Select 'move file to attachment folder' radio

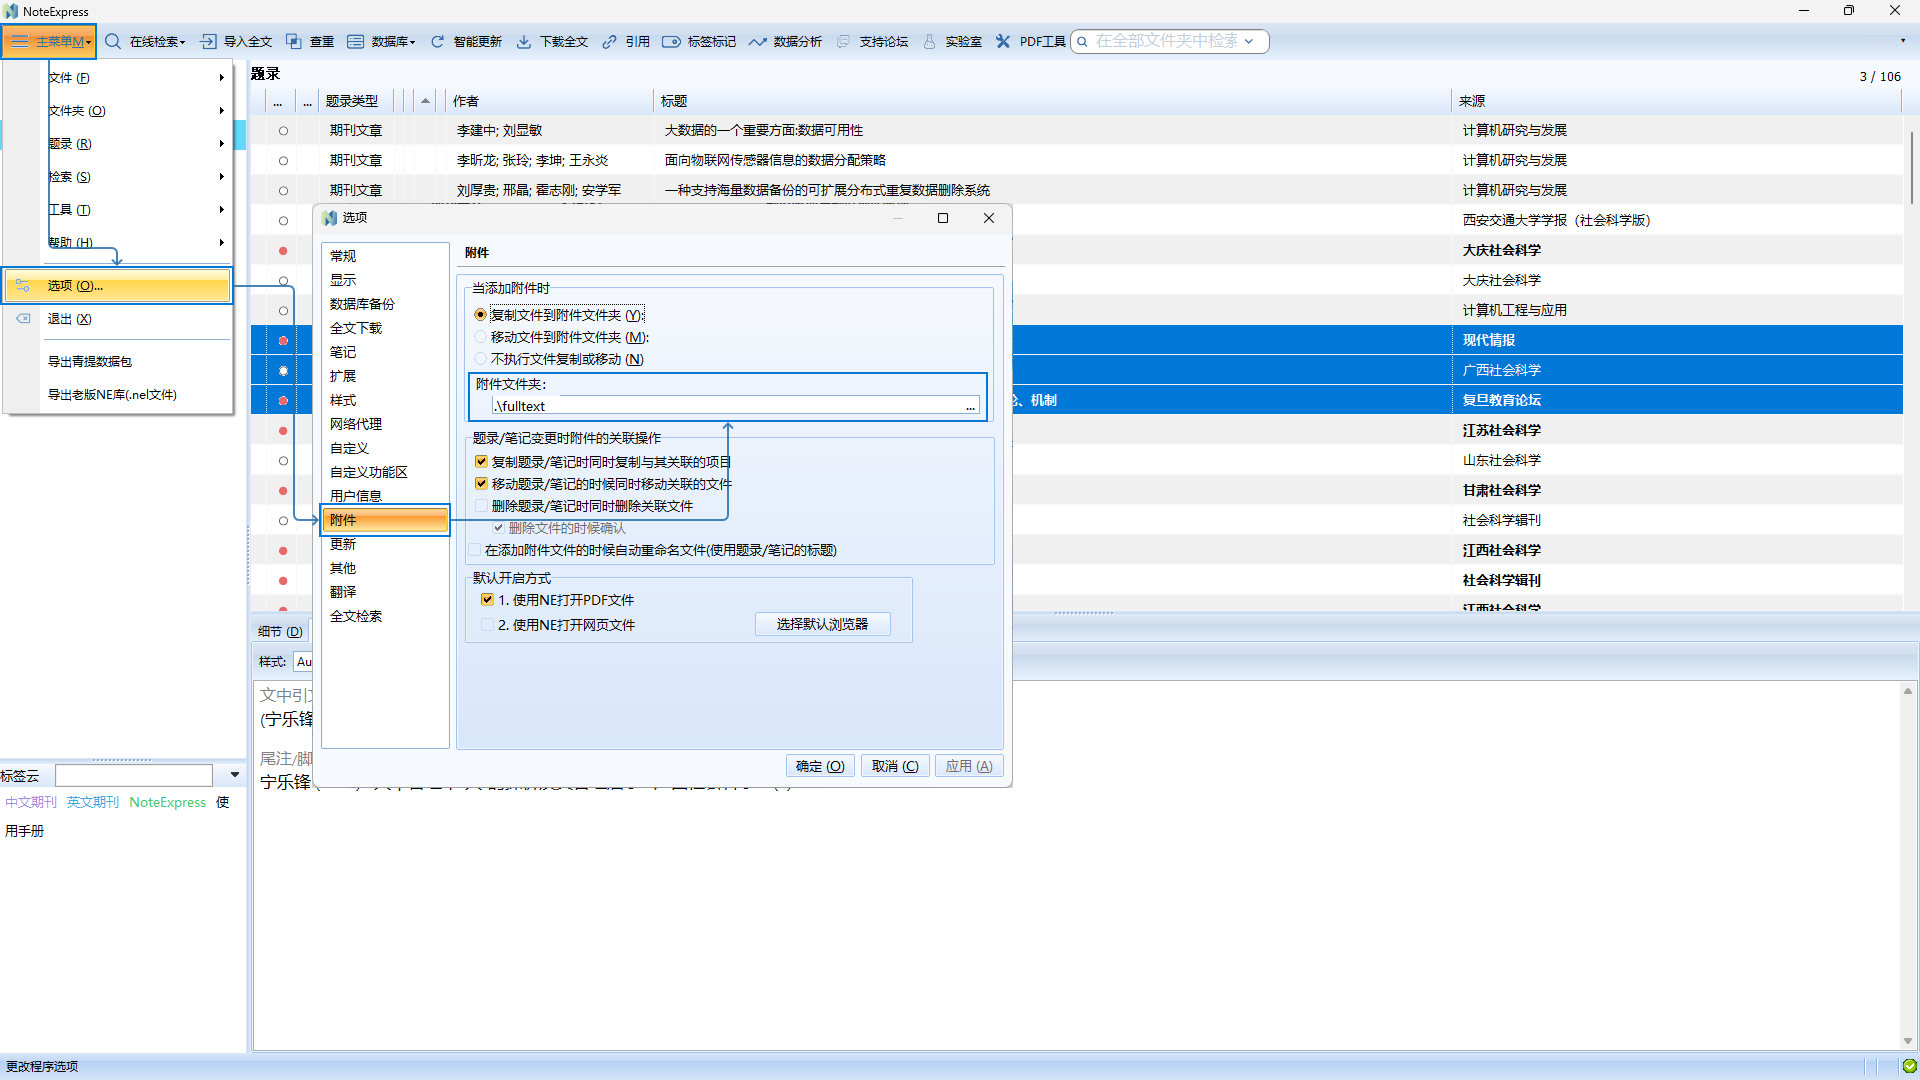pos(480,337)
